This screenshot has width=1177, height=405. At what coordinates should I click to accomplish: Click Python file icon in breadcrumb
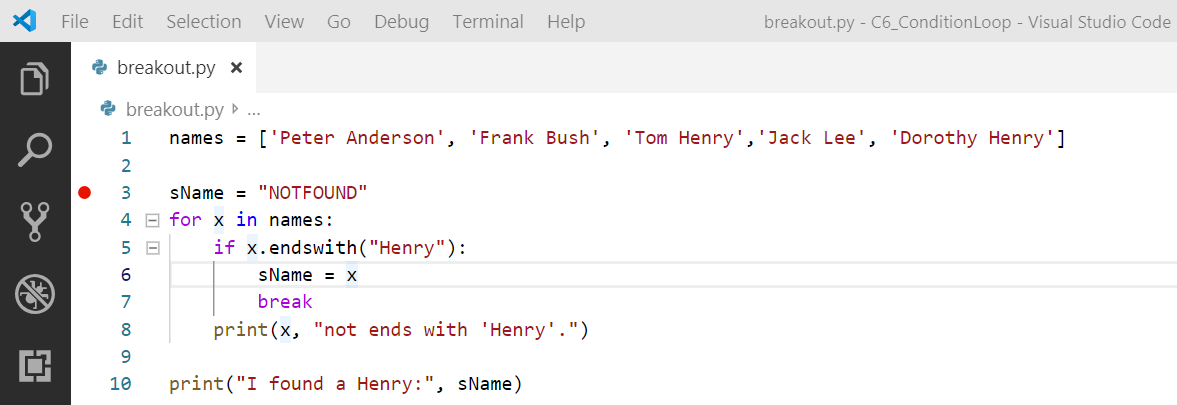pyautogui.click(x=108, y=110)
